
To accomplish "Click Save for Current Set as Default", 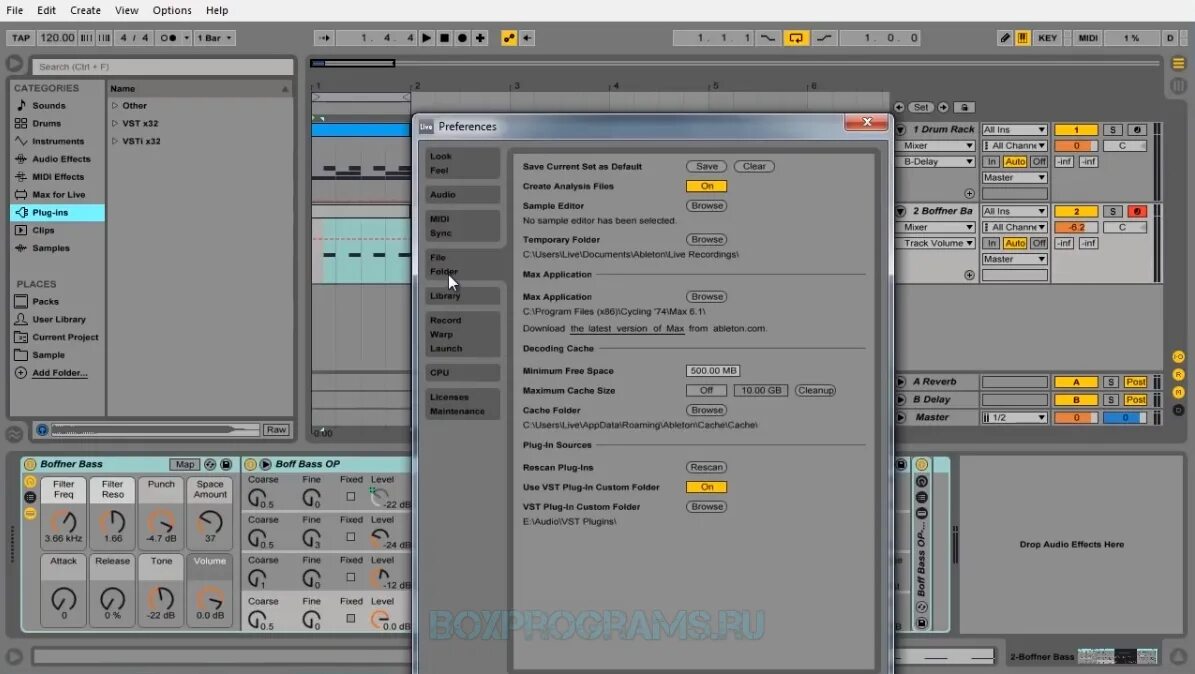I will point(706,166).
